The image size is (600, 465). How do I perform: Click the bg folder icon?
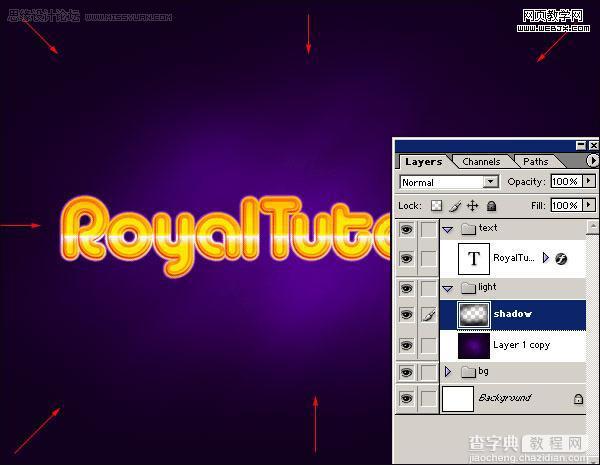point(468,372)
